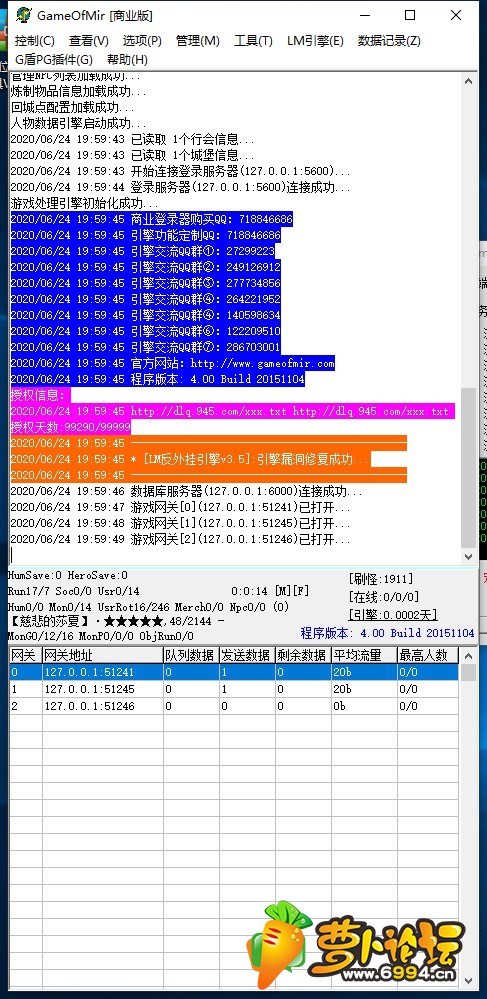Screen dimensions: 487x999
Task: Open the 管理(M) menu
Action: pos(198,41)
